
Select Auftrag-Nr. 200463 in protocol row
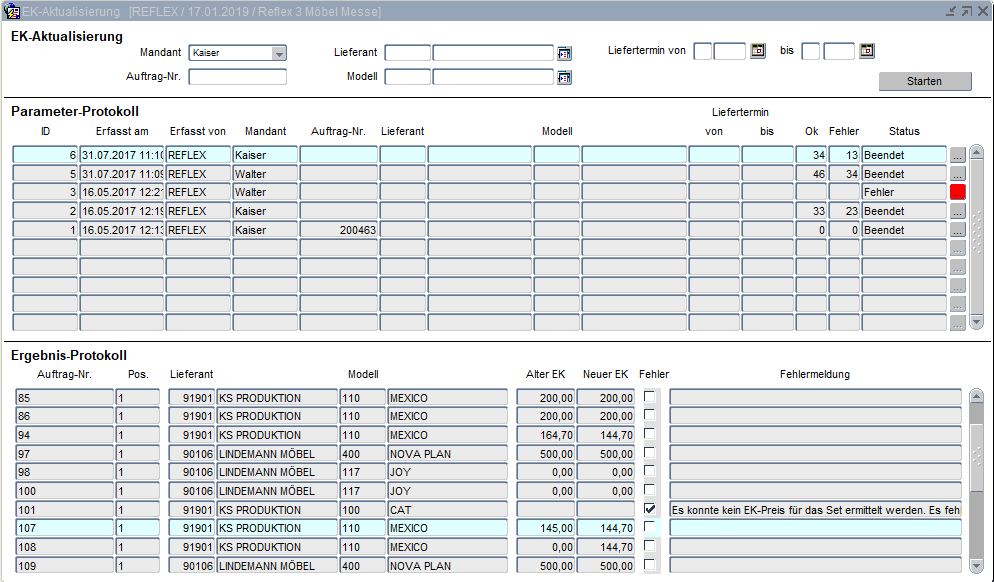[x=338, y=230]
